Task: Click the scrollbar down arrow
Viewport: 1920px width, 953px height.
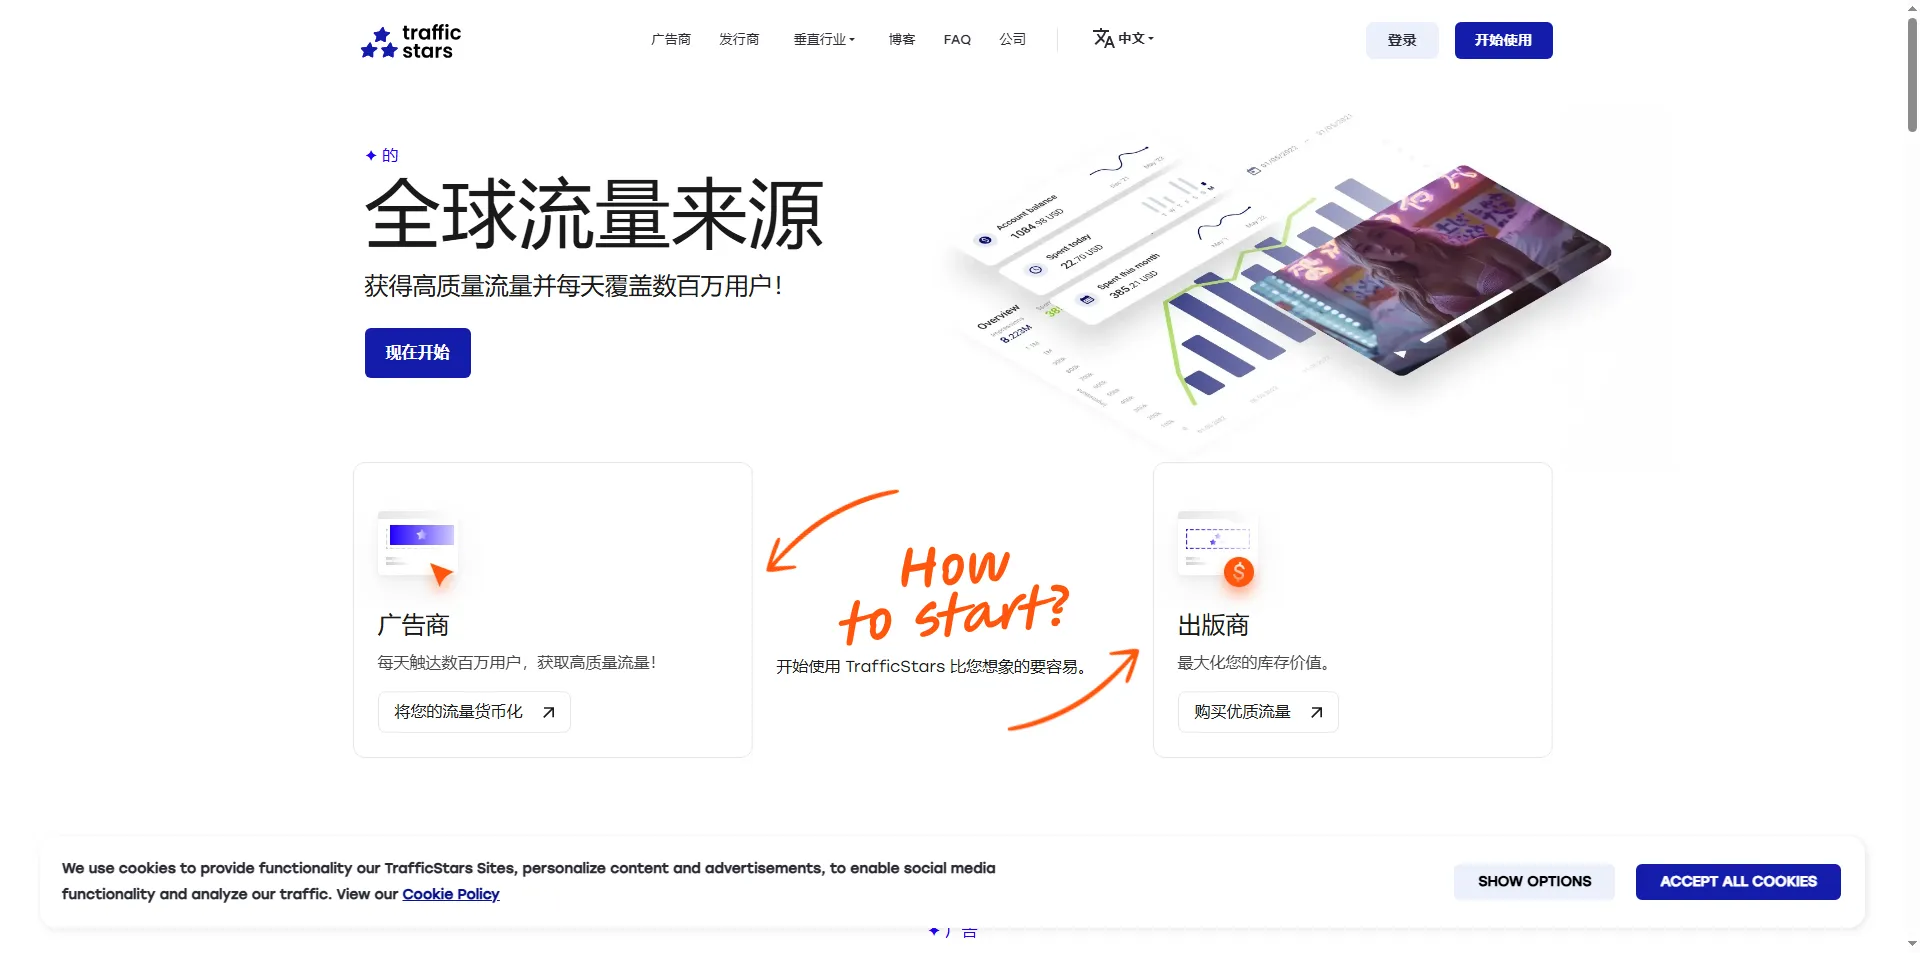Action: (x=1912, y=943)
